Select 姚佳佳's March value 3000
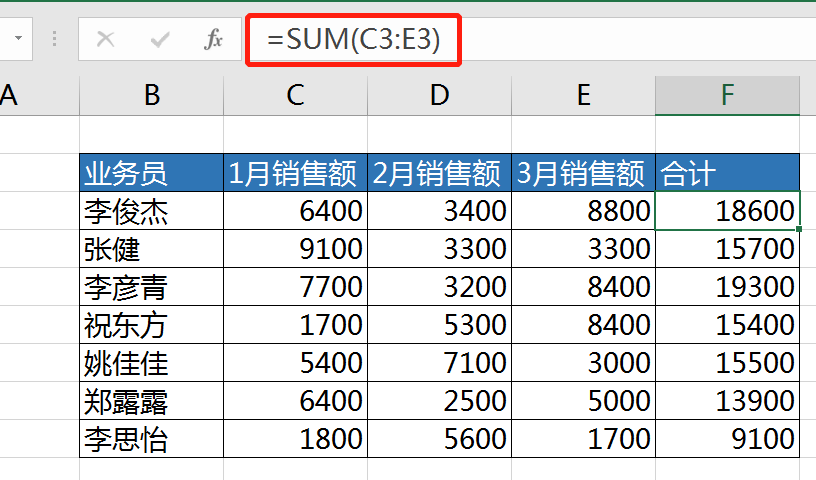Viewport: 816px width, 480px height. click(583, 362)
